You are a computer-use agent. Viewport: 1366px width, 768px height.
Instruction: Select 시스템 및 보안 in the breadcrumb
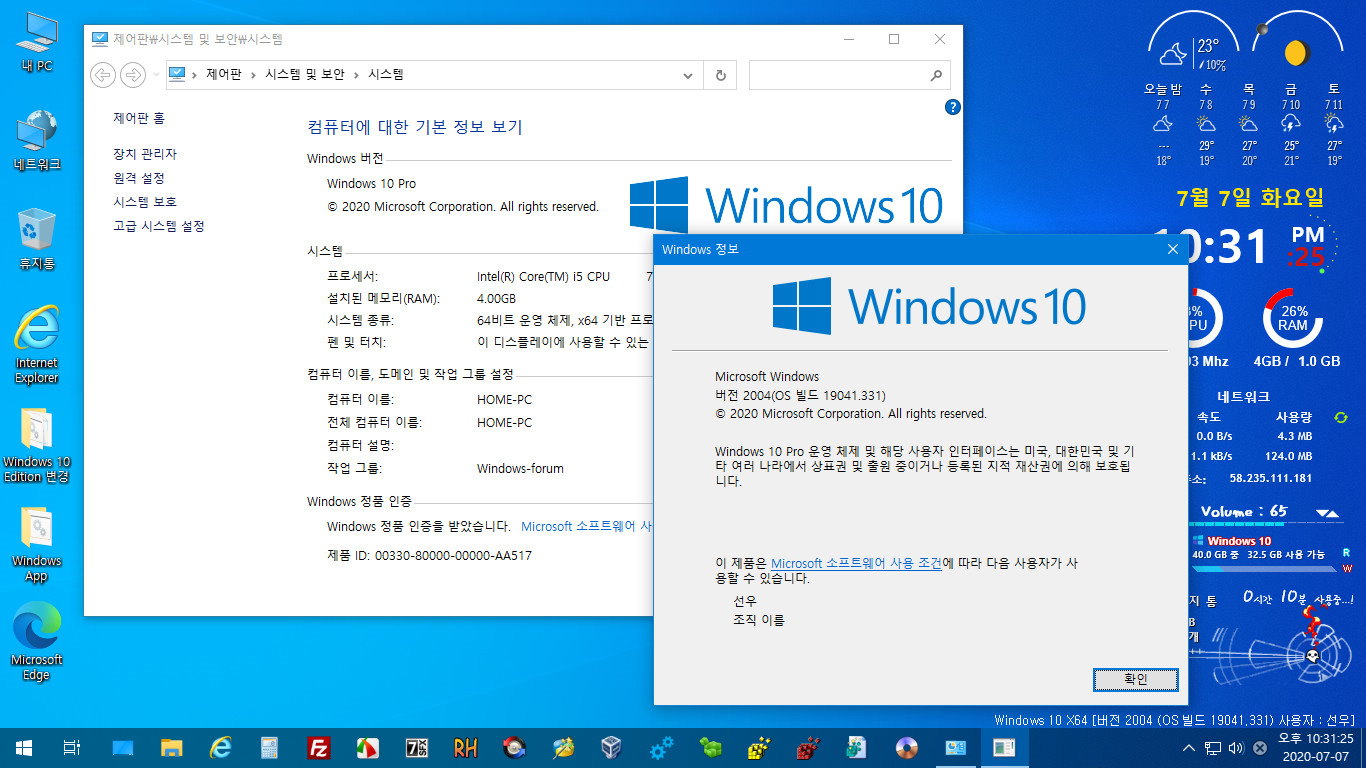[305, 74]
